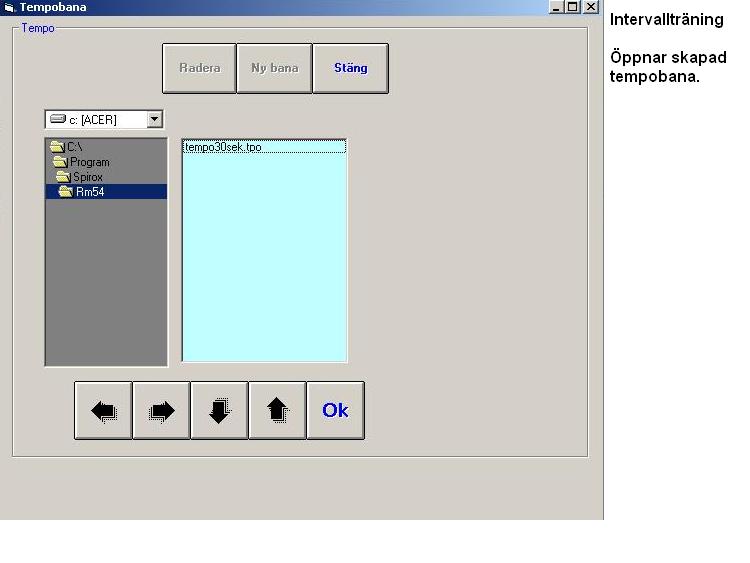The width and height of the screenshot is (750, 563).
Task: Click the Rm54 open folder icon
Action: pos(66,191)
